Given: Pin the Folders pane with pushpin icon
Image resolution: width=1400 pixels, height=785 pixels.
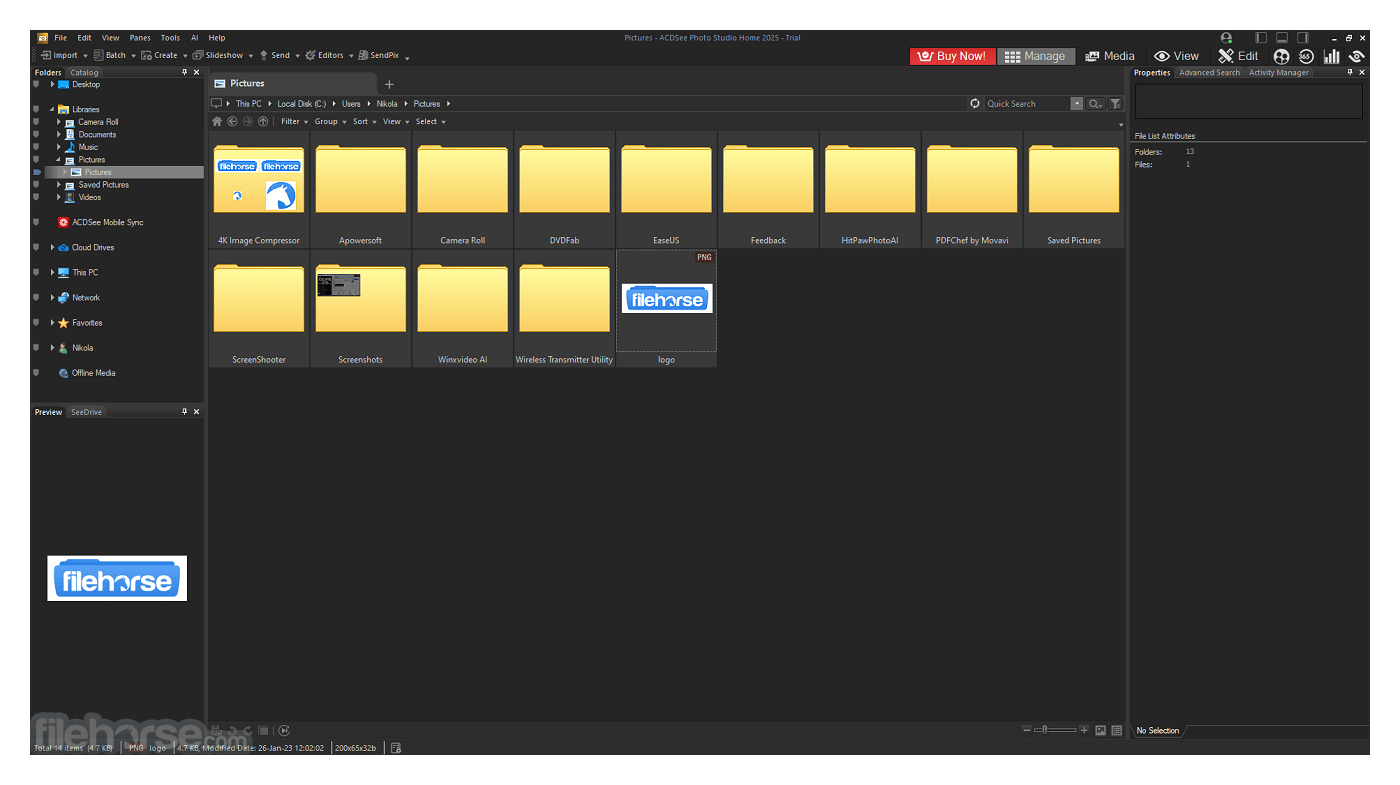Looking at the screenshot, I should [184, 73].
